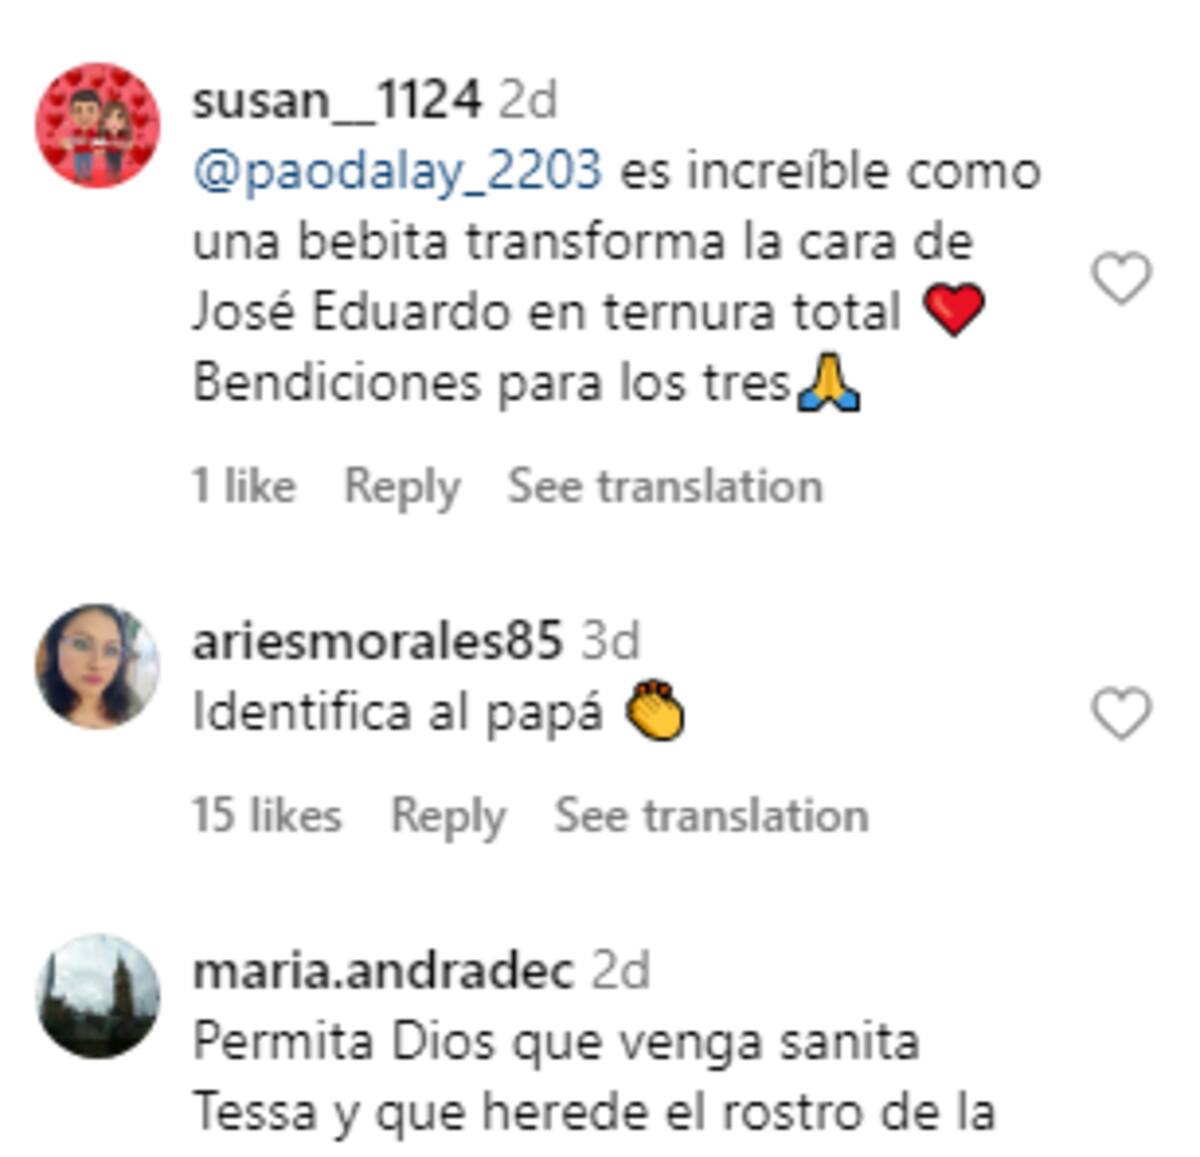
Task: Open the 2d timestamp beside susan__1124
Action: [528, 101]
